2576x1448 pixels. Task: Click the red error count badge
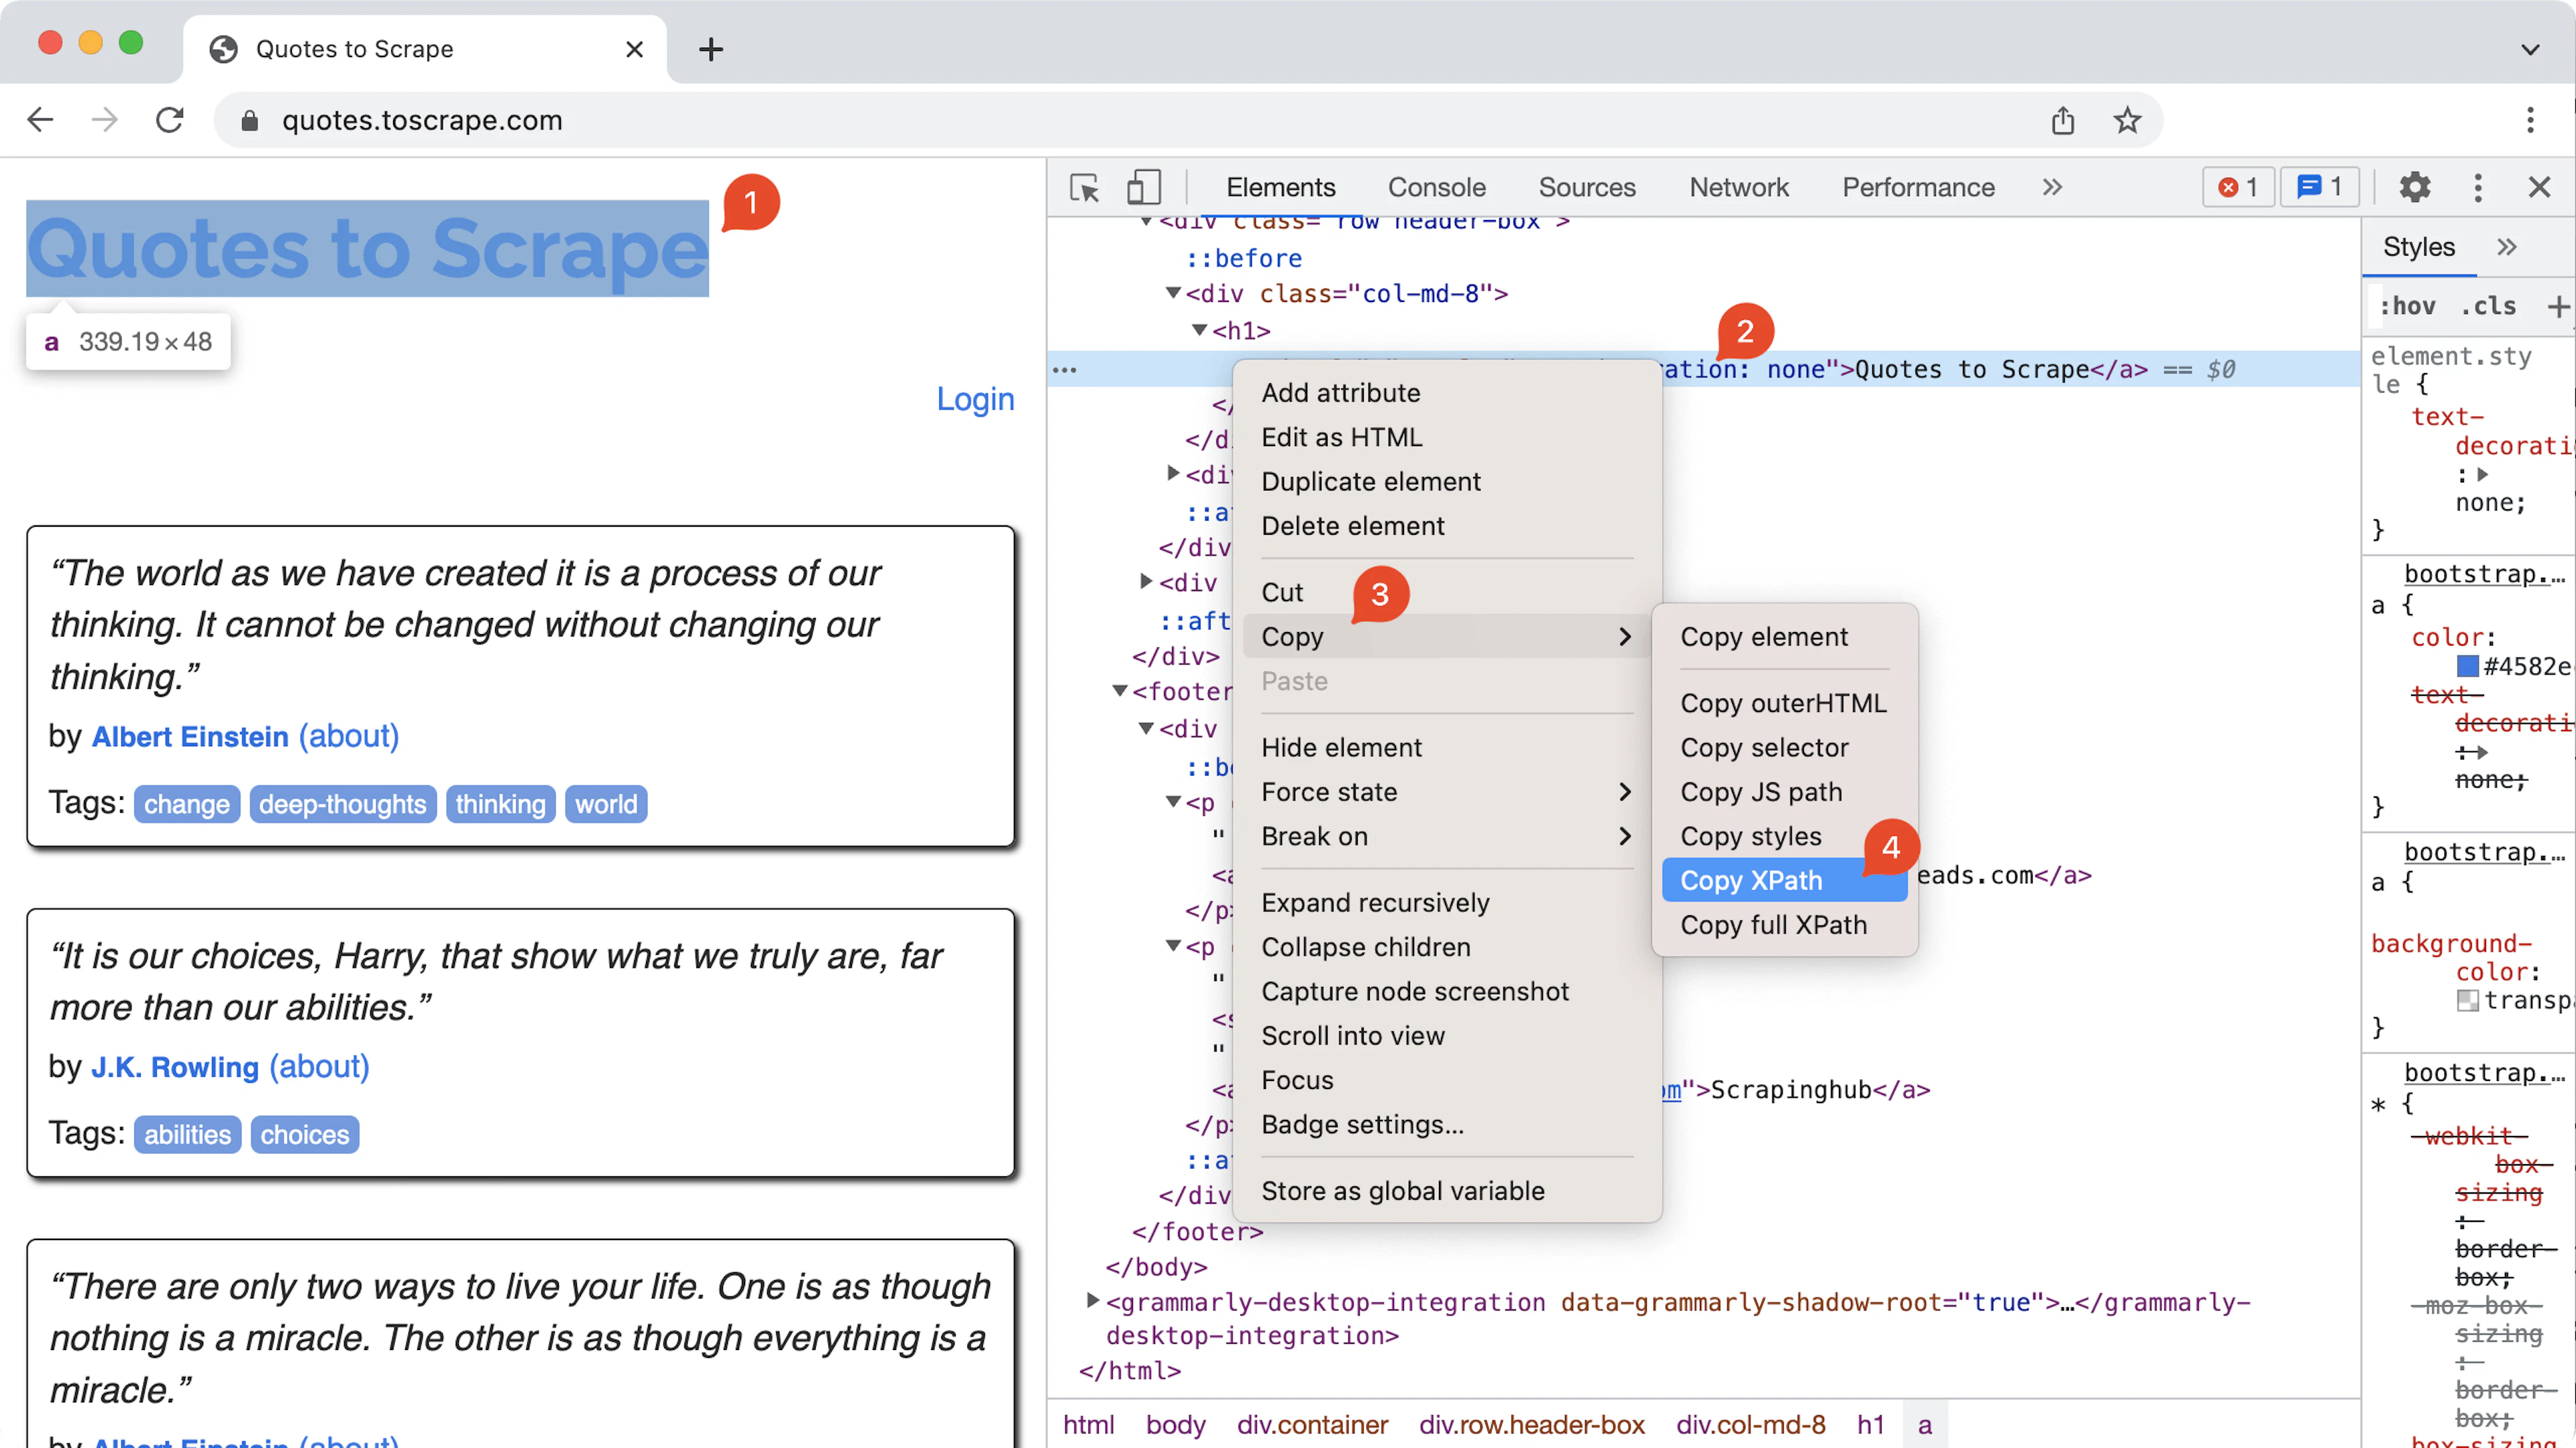point(2237,187)
